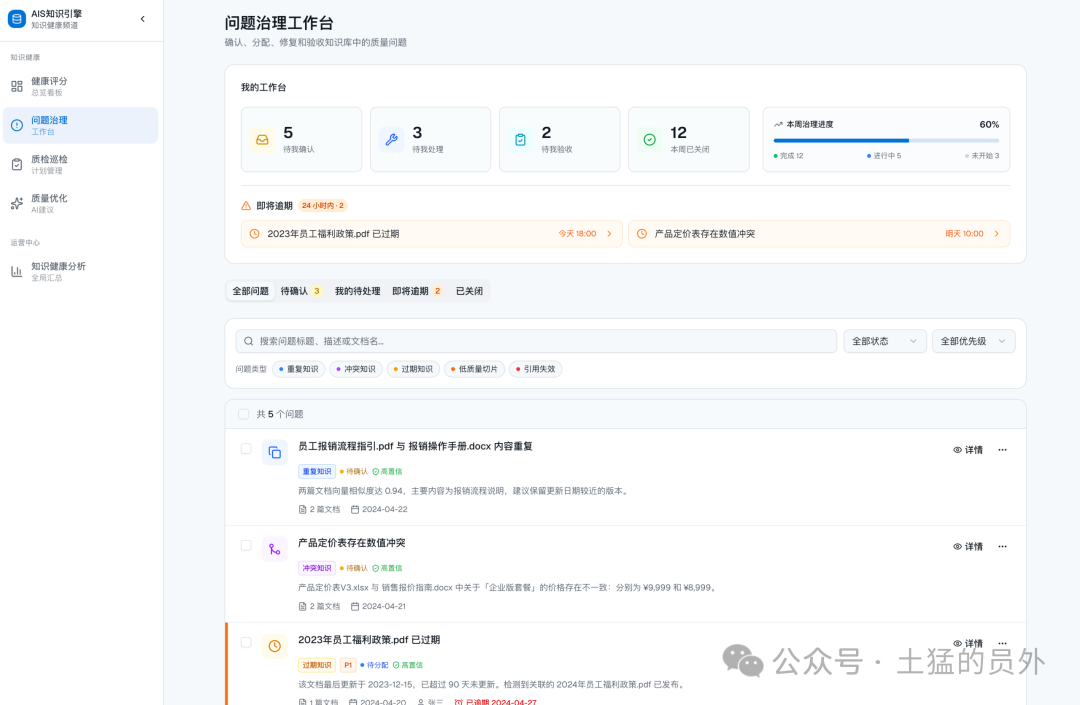The image size is (1080, 705).
Task: Click the 本周治理进度 progress bar
Action: click(886, 140)
